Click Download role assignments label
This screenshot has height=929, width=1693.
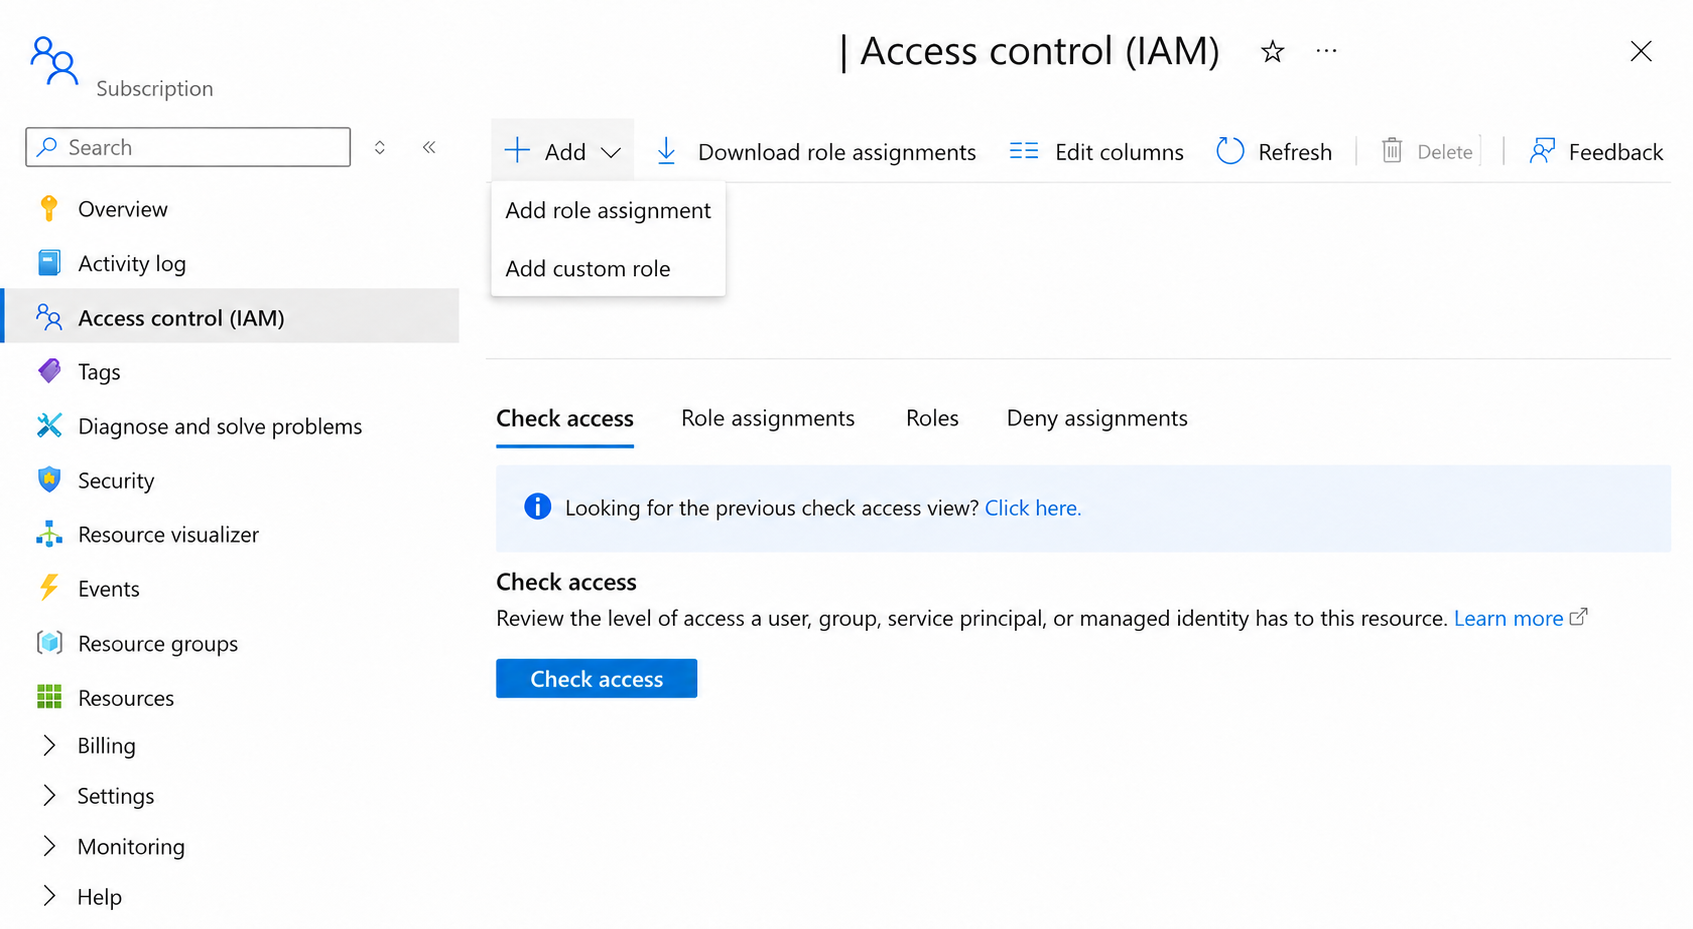click(x=837, y=152)
